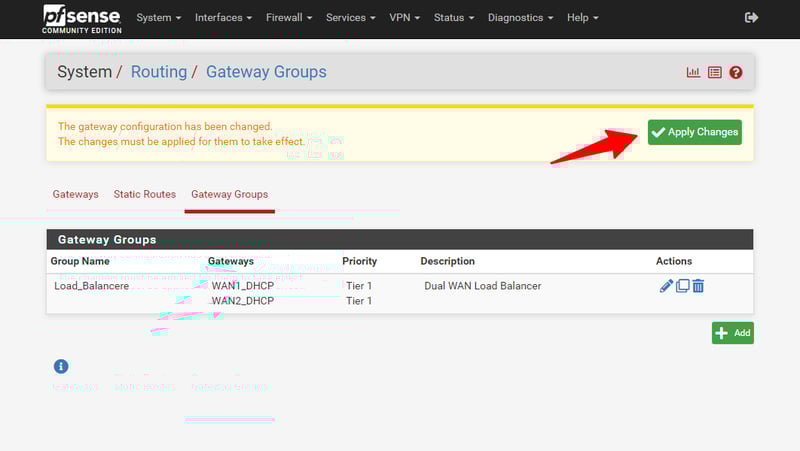
Task: Delete the Load_Balancere gateway group
Action: [699, 286]
